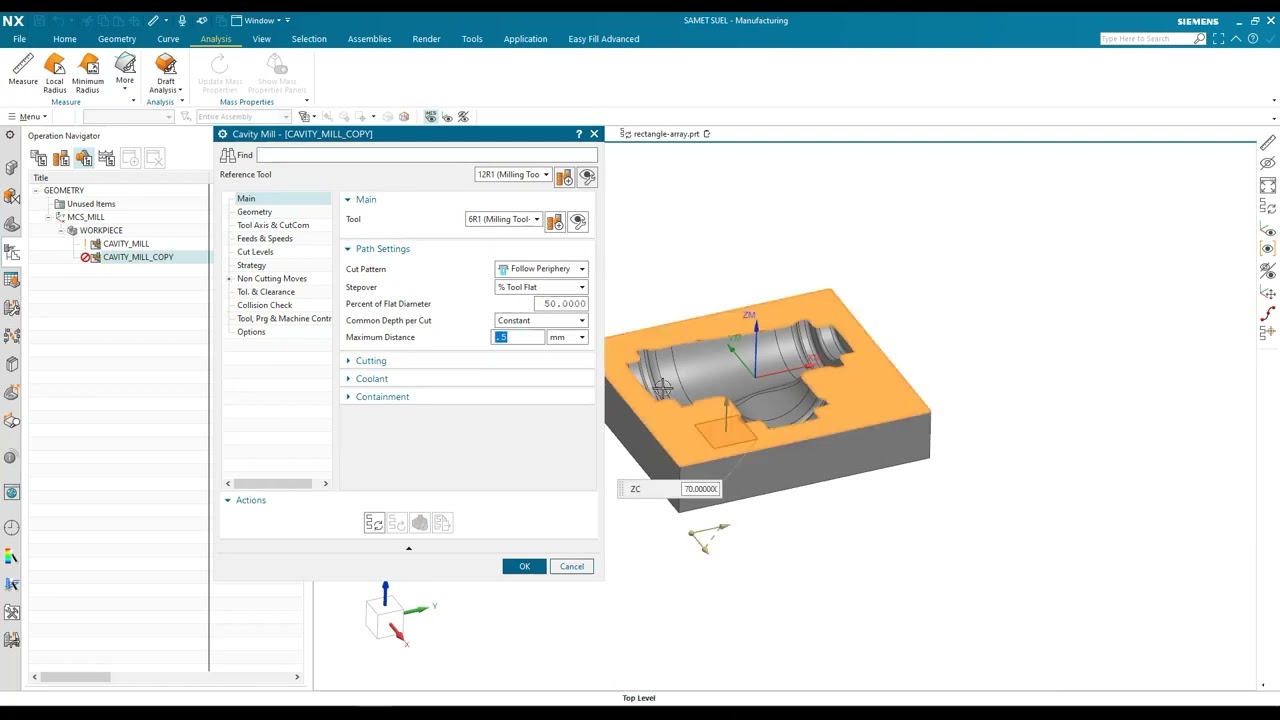Open the File menu
The image size is (1280, 720).
pyautogui.click(x=19, y=39)
